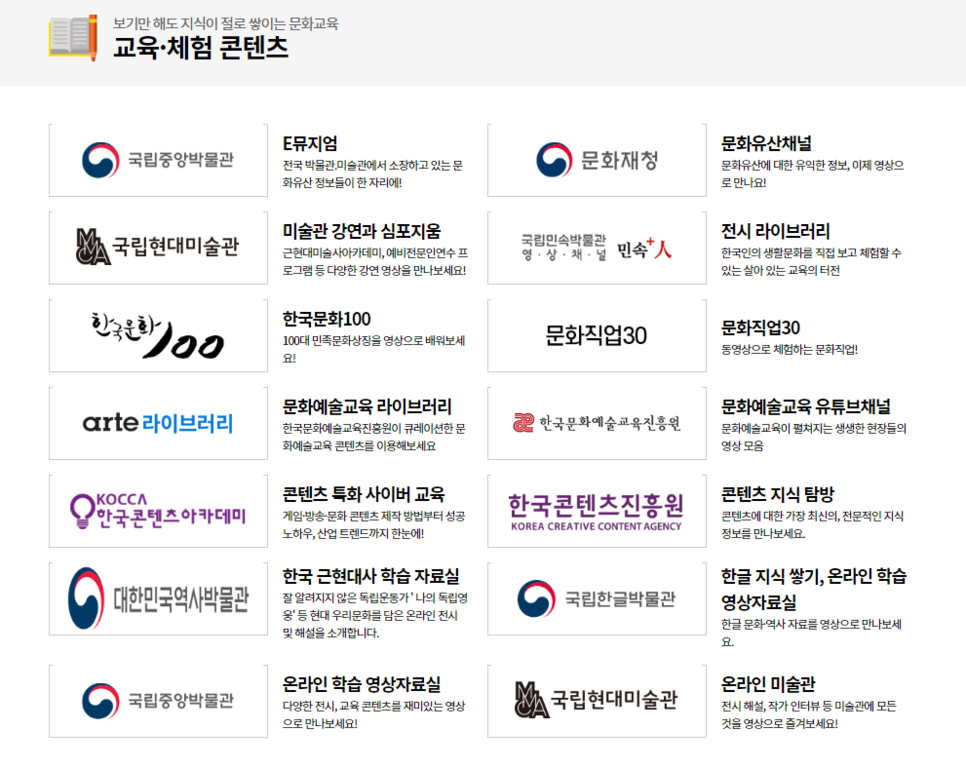Click description 한국인의 생활문화를 직접 보고 체험할 수
Screen dimensions: 966x769
click(x=811, y=261)
